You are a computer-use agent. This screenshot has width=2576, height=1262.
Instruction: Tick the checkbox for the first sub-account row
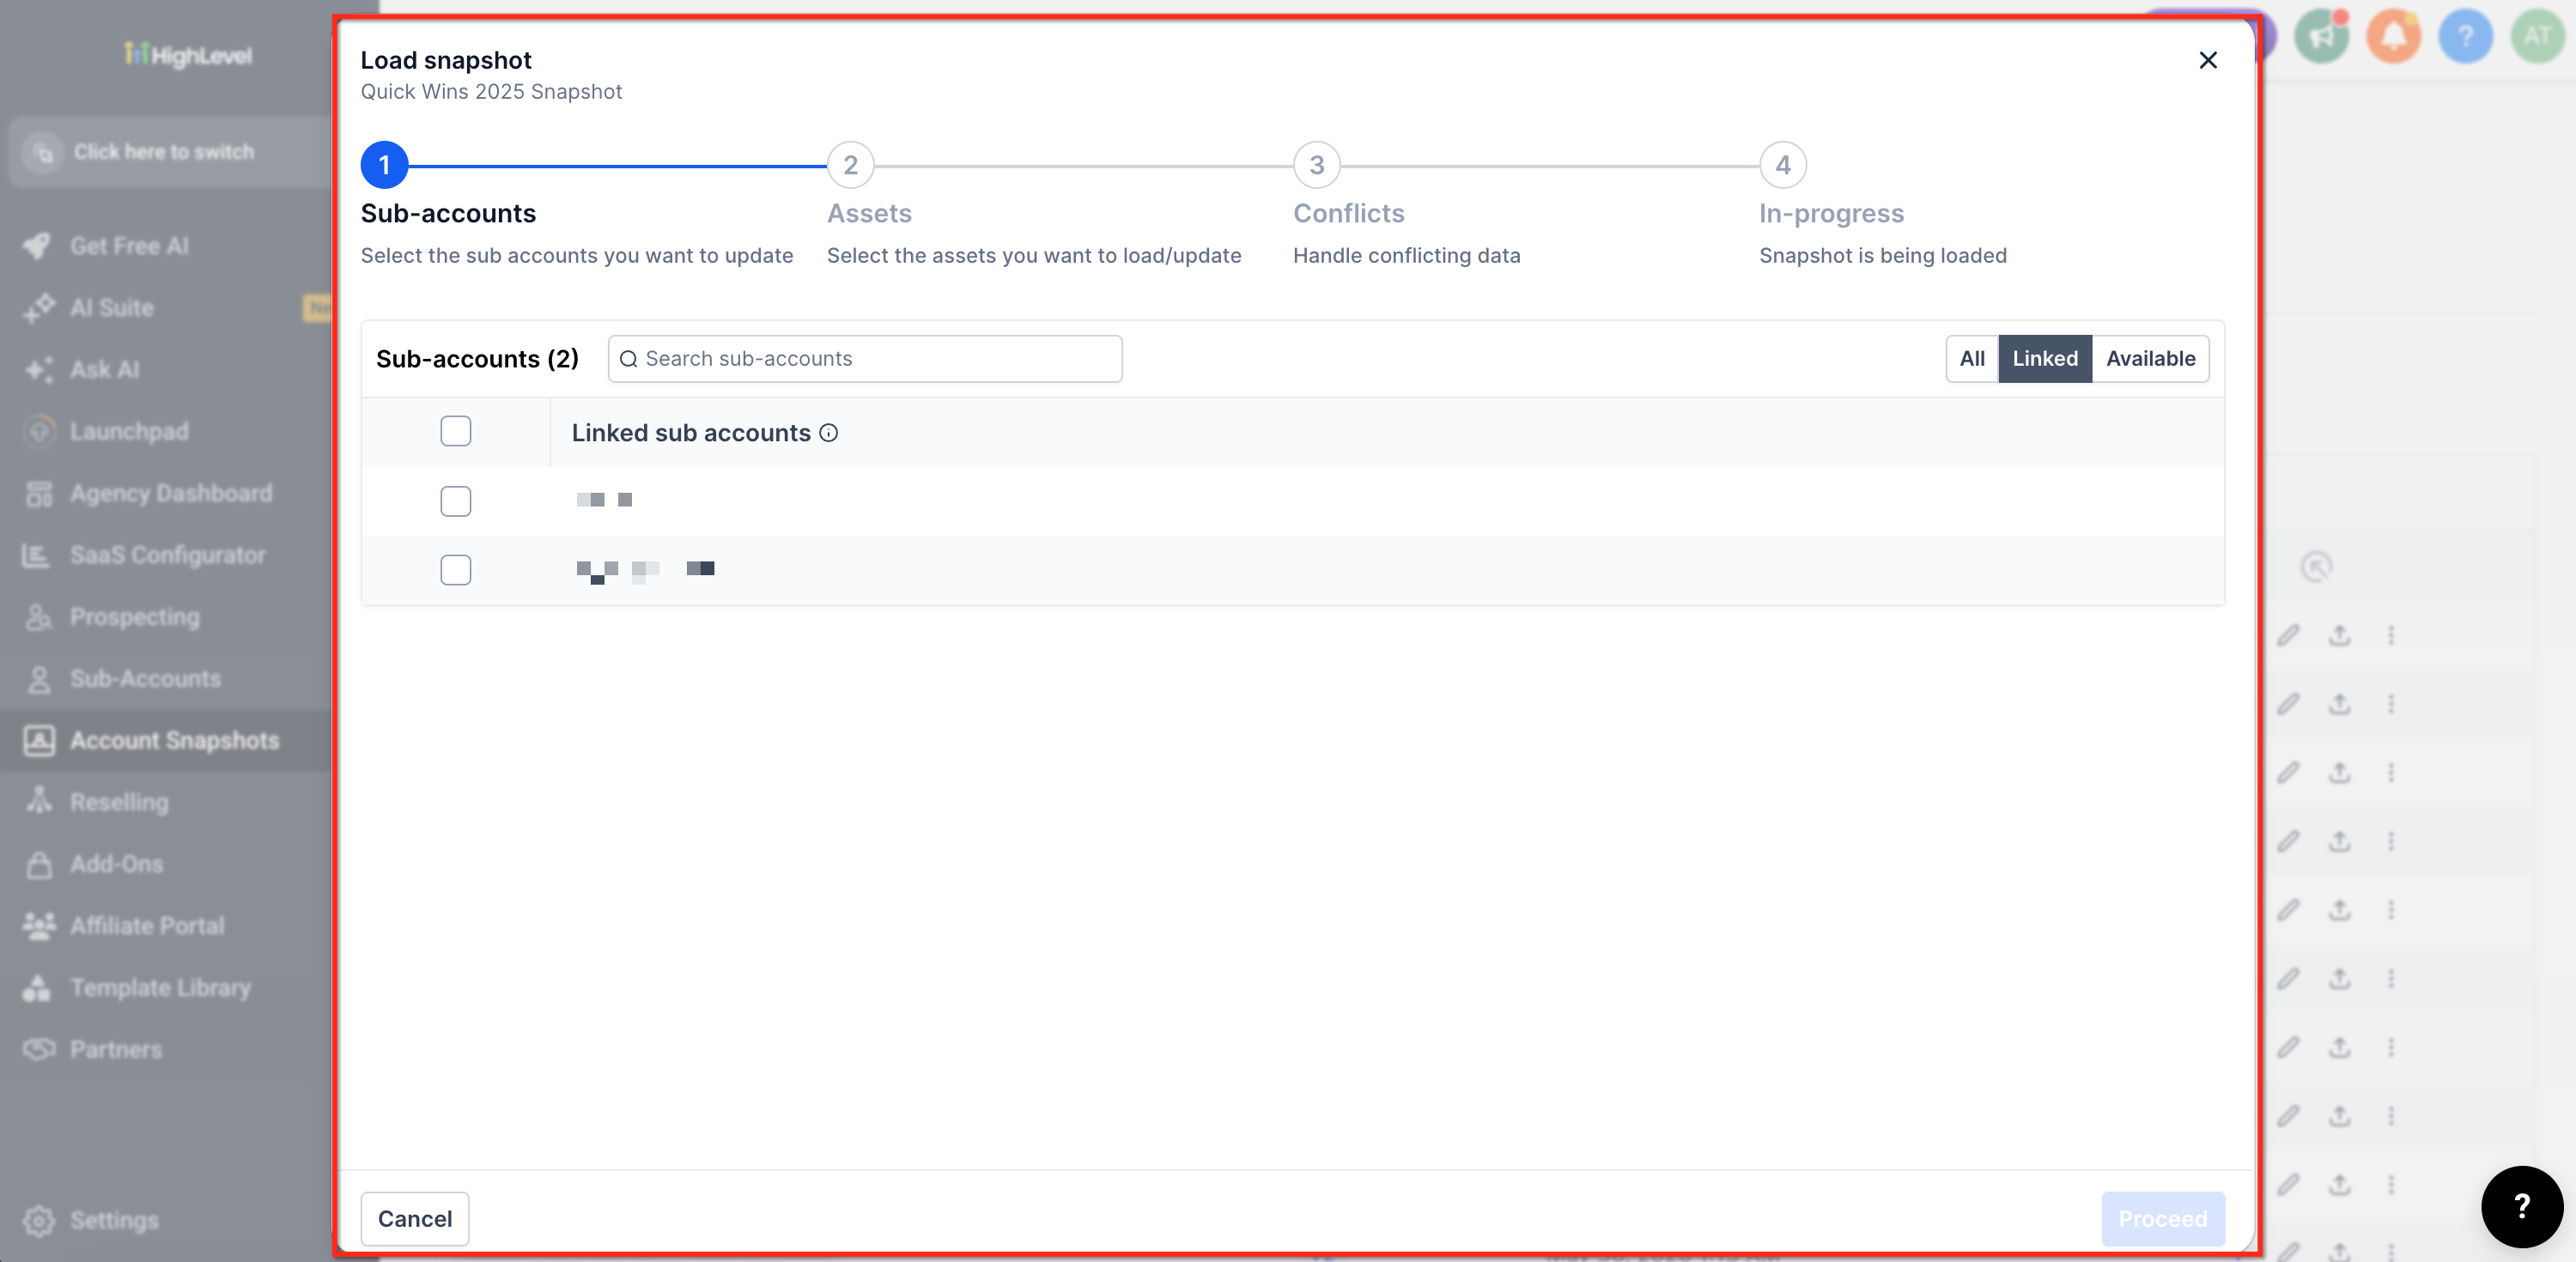[x=456, y=501]
